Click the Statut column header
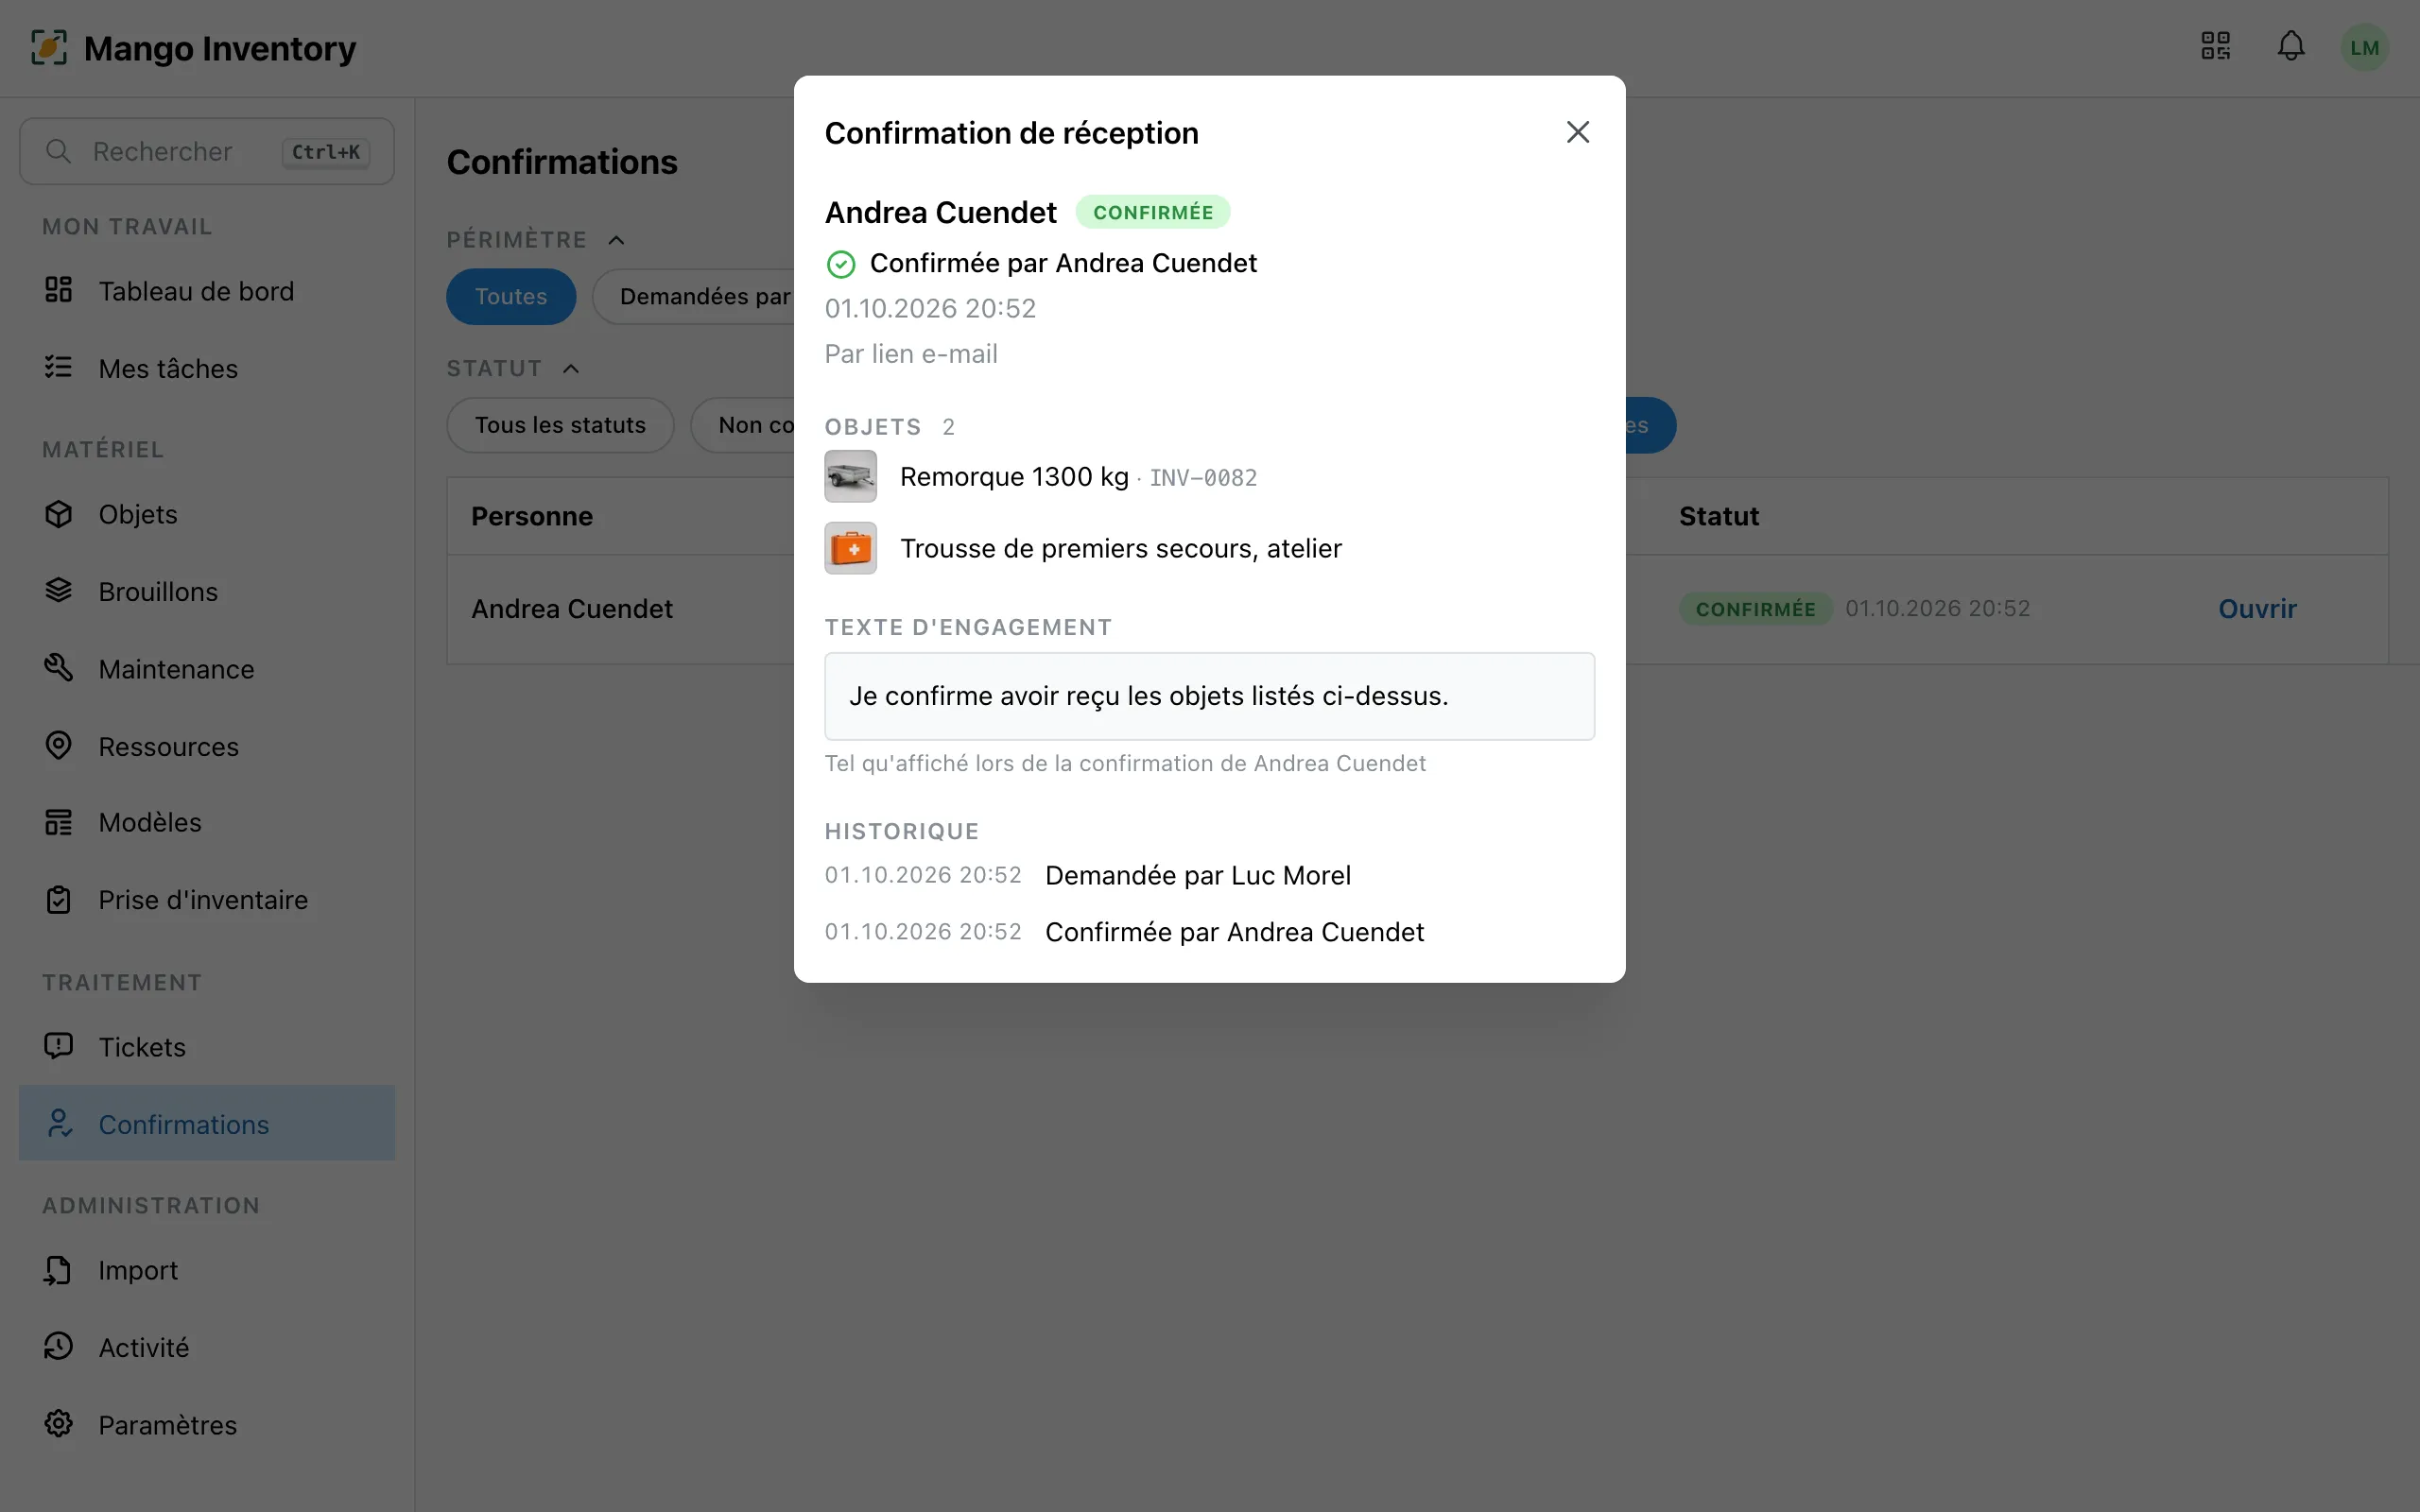This screenshot has width=2420, height=1512. coord(1718,516)
